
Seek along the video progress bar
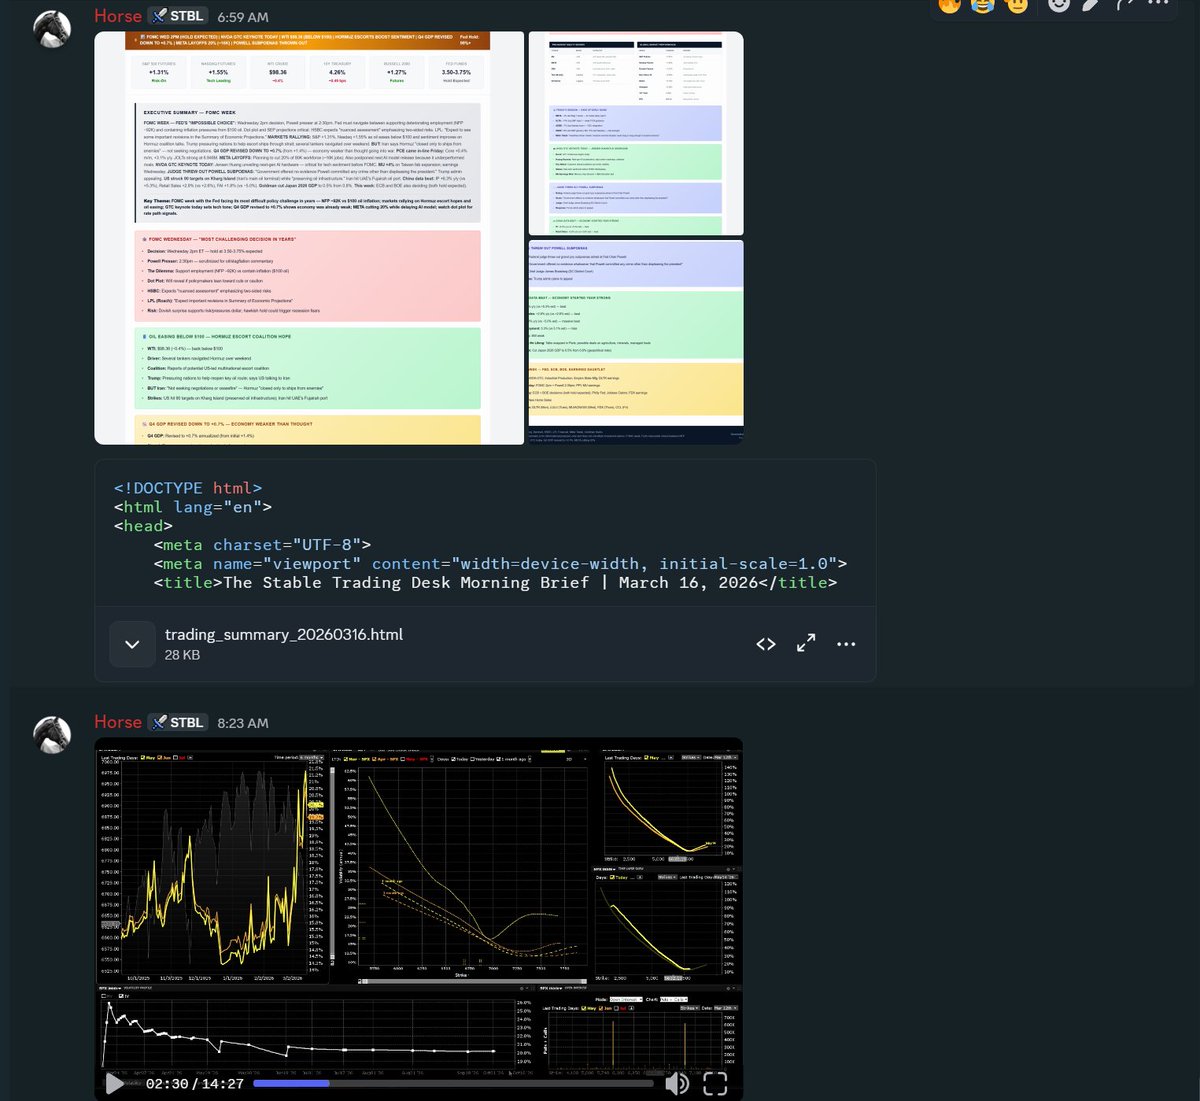pyautogui.click(x=453, y=1083)
